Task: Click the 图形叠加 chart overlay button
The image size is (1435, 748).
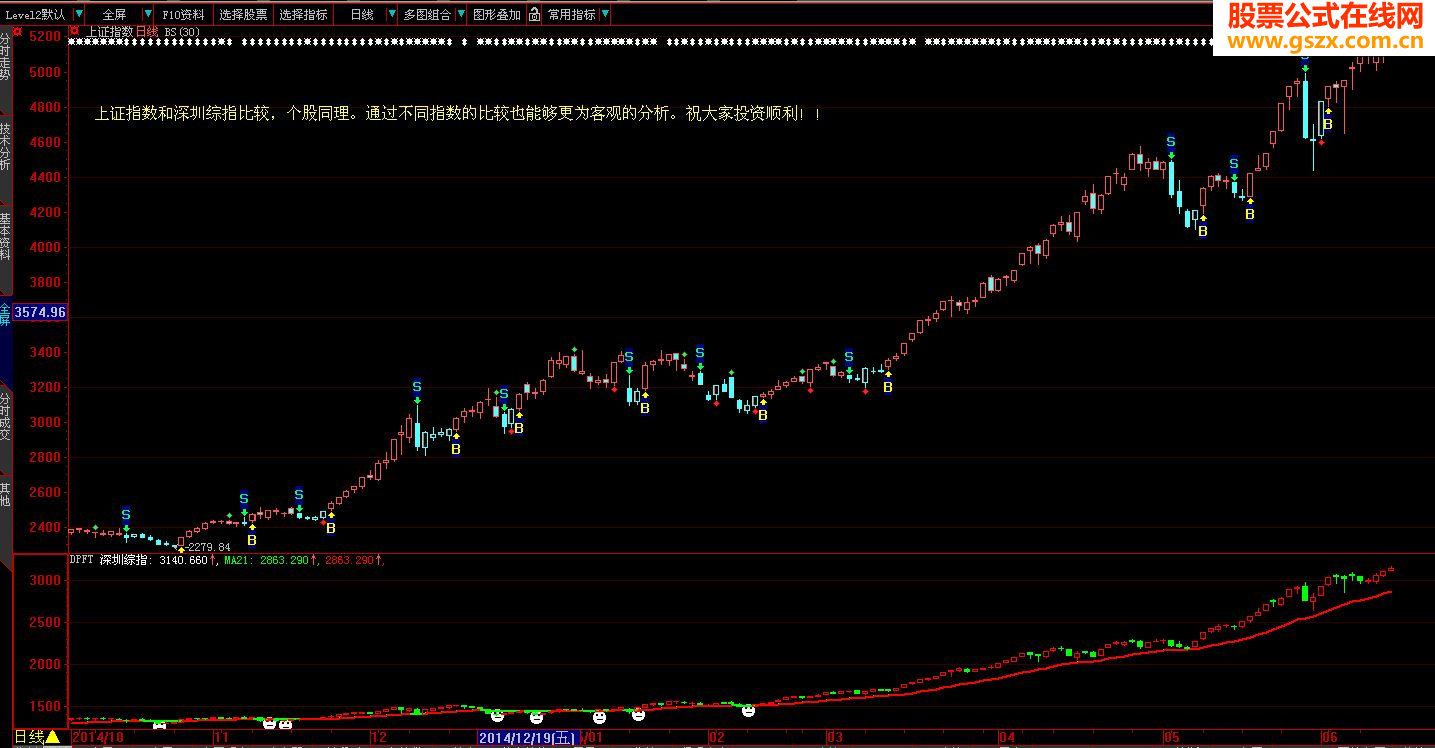Action: (x=497, y=15)
